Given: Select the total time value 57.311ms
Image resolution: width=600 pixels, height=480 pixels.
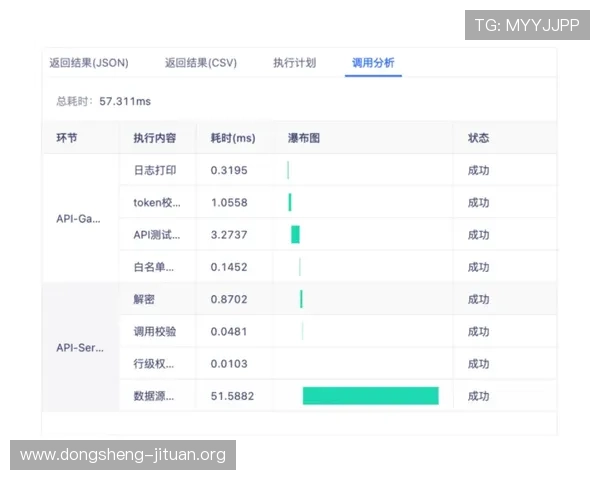Looking at the screenshot, I should [x=125, y=101].
